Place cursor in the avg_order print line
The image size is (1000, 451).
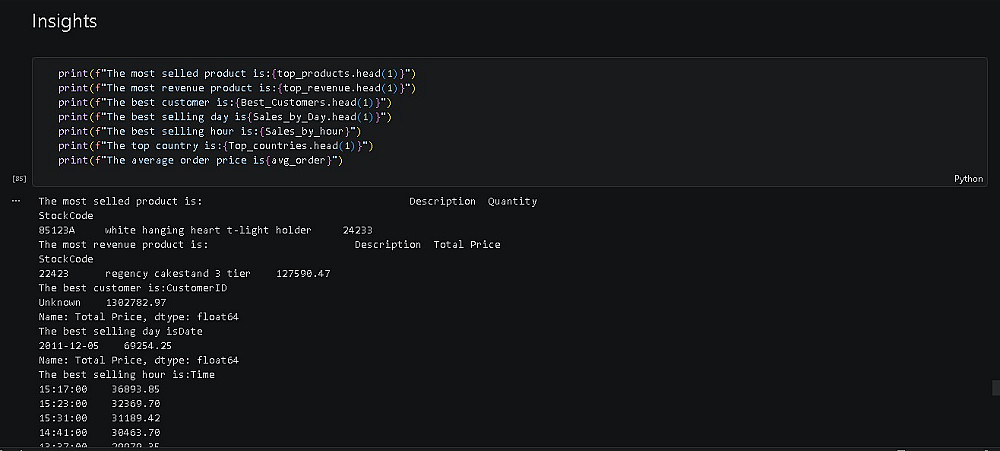[200, 160]
